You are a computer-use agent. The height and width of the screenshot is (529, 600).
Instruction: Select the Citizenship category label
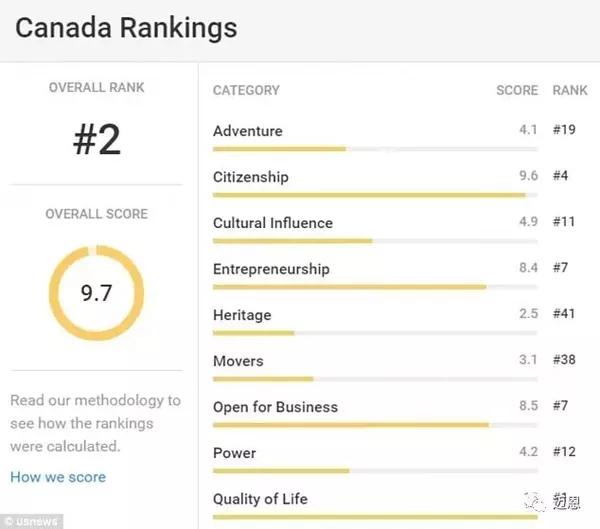(x=251, y=177)
